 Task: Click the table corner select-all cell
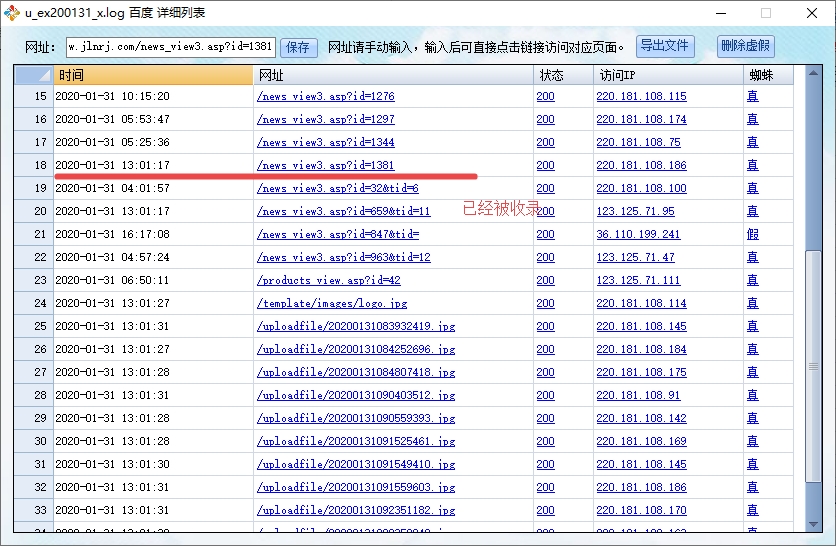[33, 75]
